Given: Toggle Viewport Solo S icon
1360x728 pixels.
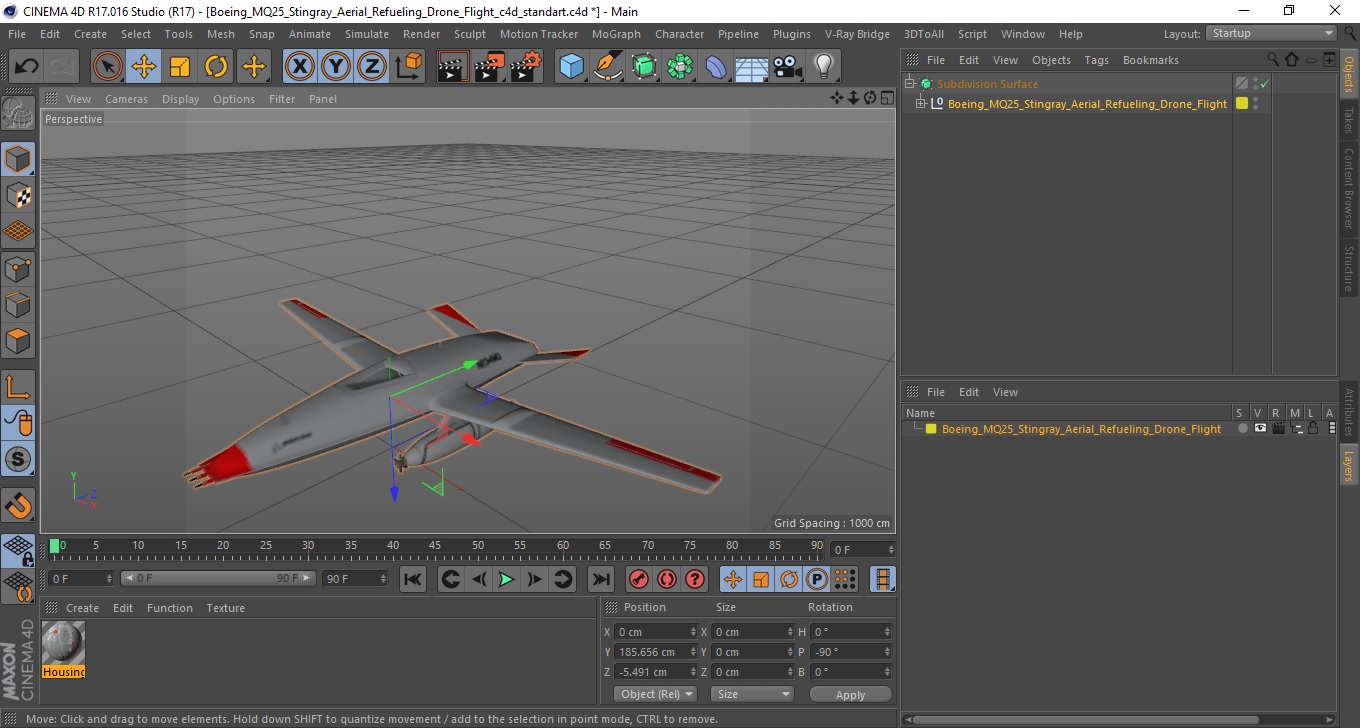Looking at the screenshot, I should [x=18, y=459].
